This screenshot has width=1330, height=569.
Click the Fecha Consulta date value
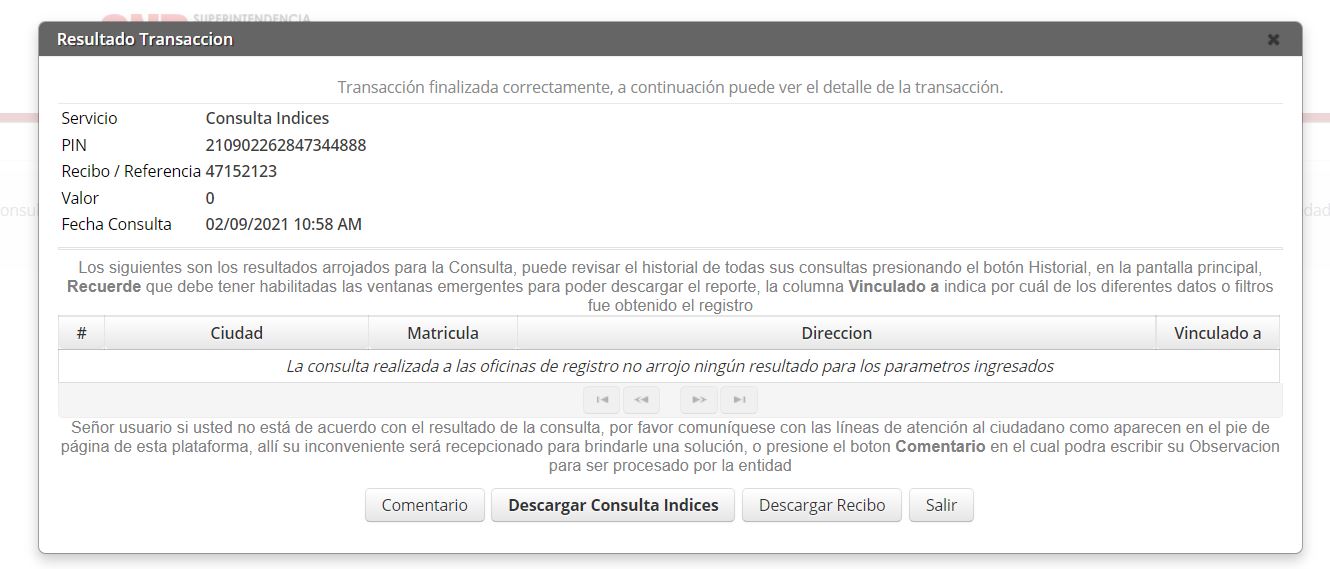coord(283,224)
